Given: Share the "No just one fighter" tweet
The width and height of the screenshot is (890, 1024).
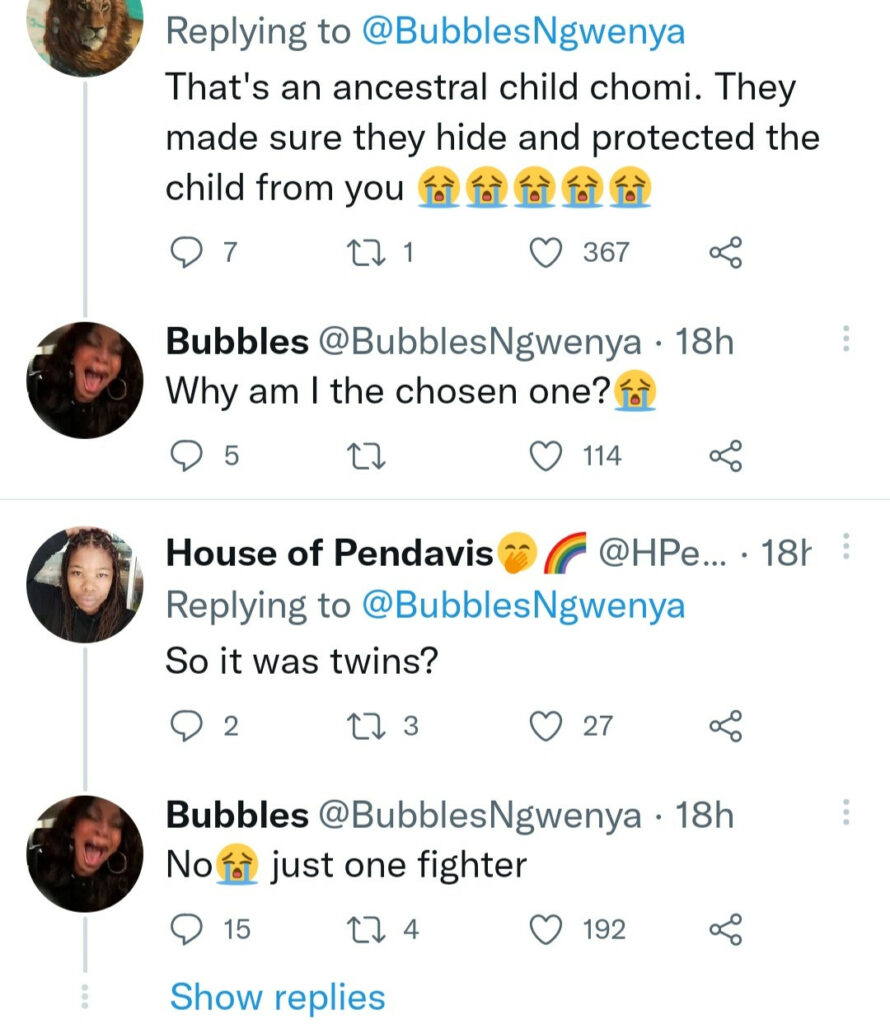Looking at the screenshot, I should click(726, 930).
